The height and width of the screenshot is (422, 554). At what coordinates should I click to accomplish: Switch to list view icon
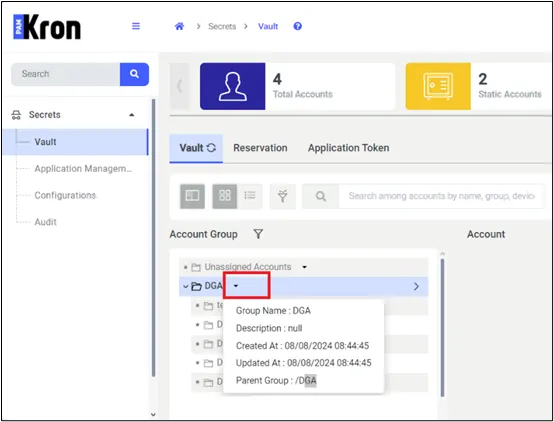250,196
